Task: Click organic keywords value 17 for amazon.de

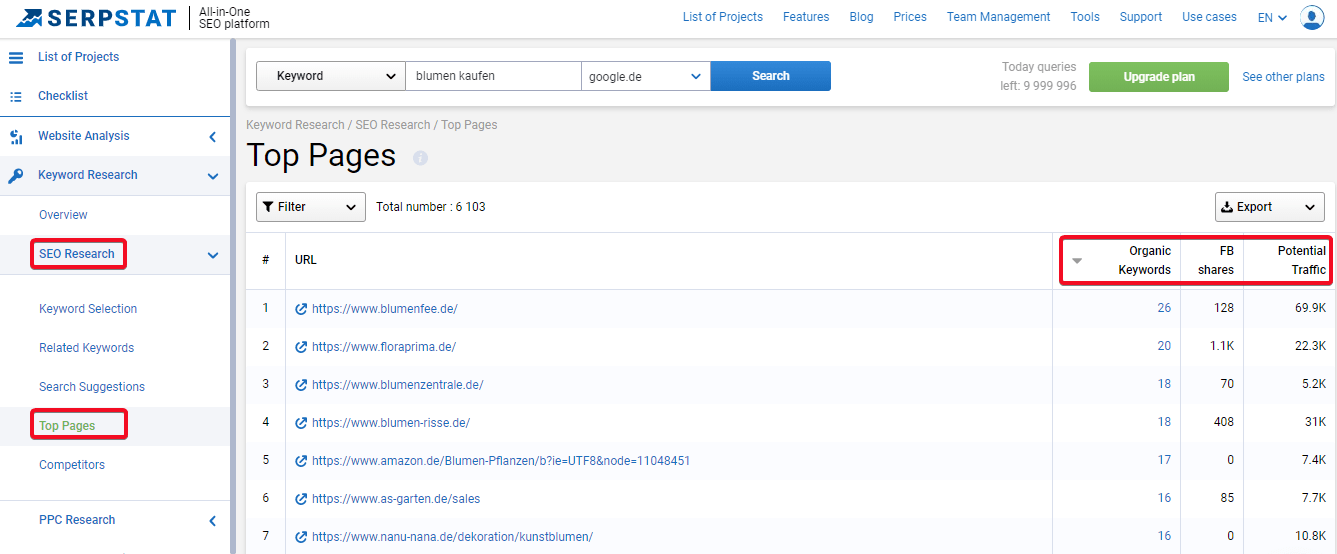Action: pyautogui.click(x=1164, y=460)
